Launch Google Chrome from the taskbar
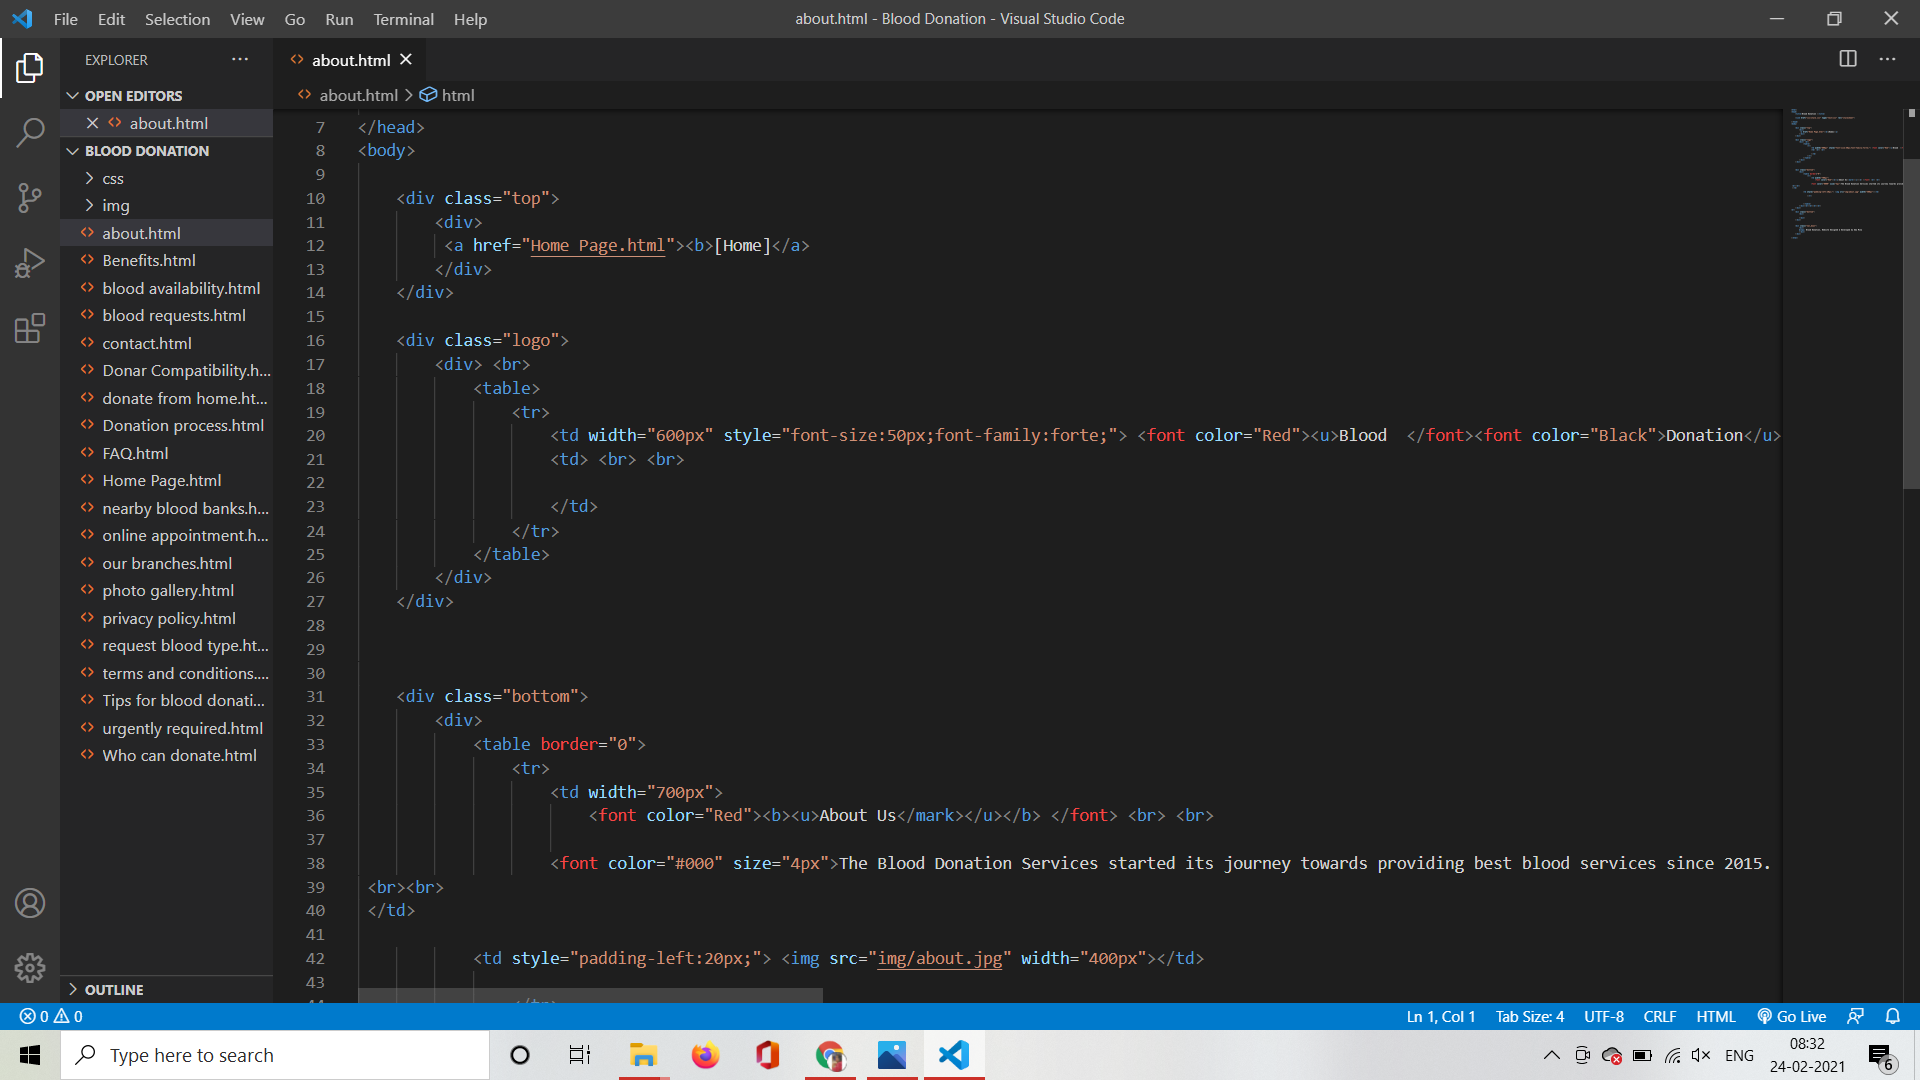1920x1080 pixels. point(829,1054)
